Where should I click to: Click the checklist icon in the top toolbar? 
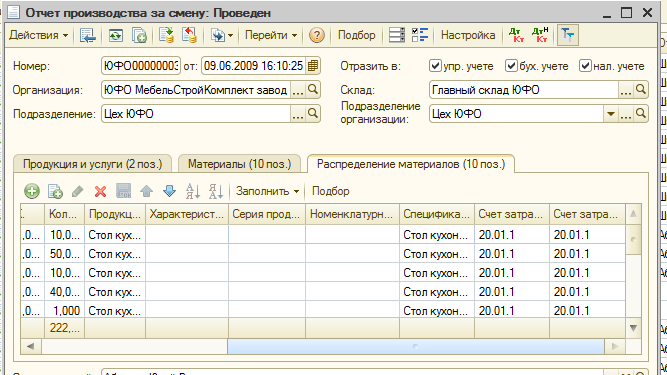[x=420, y=35]
